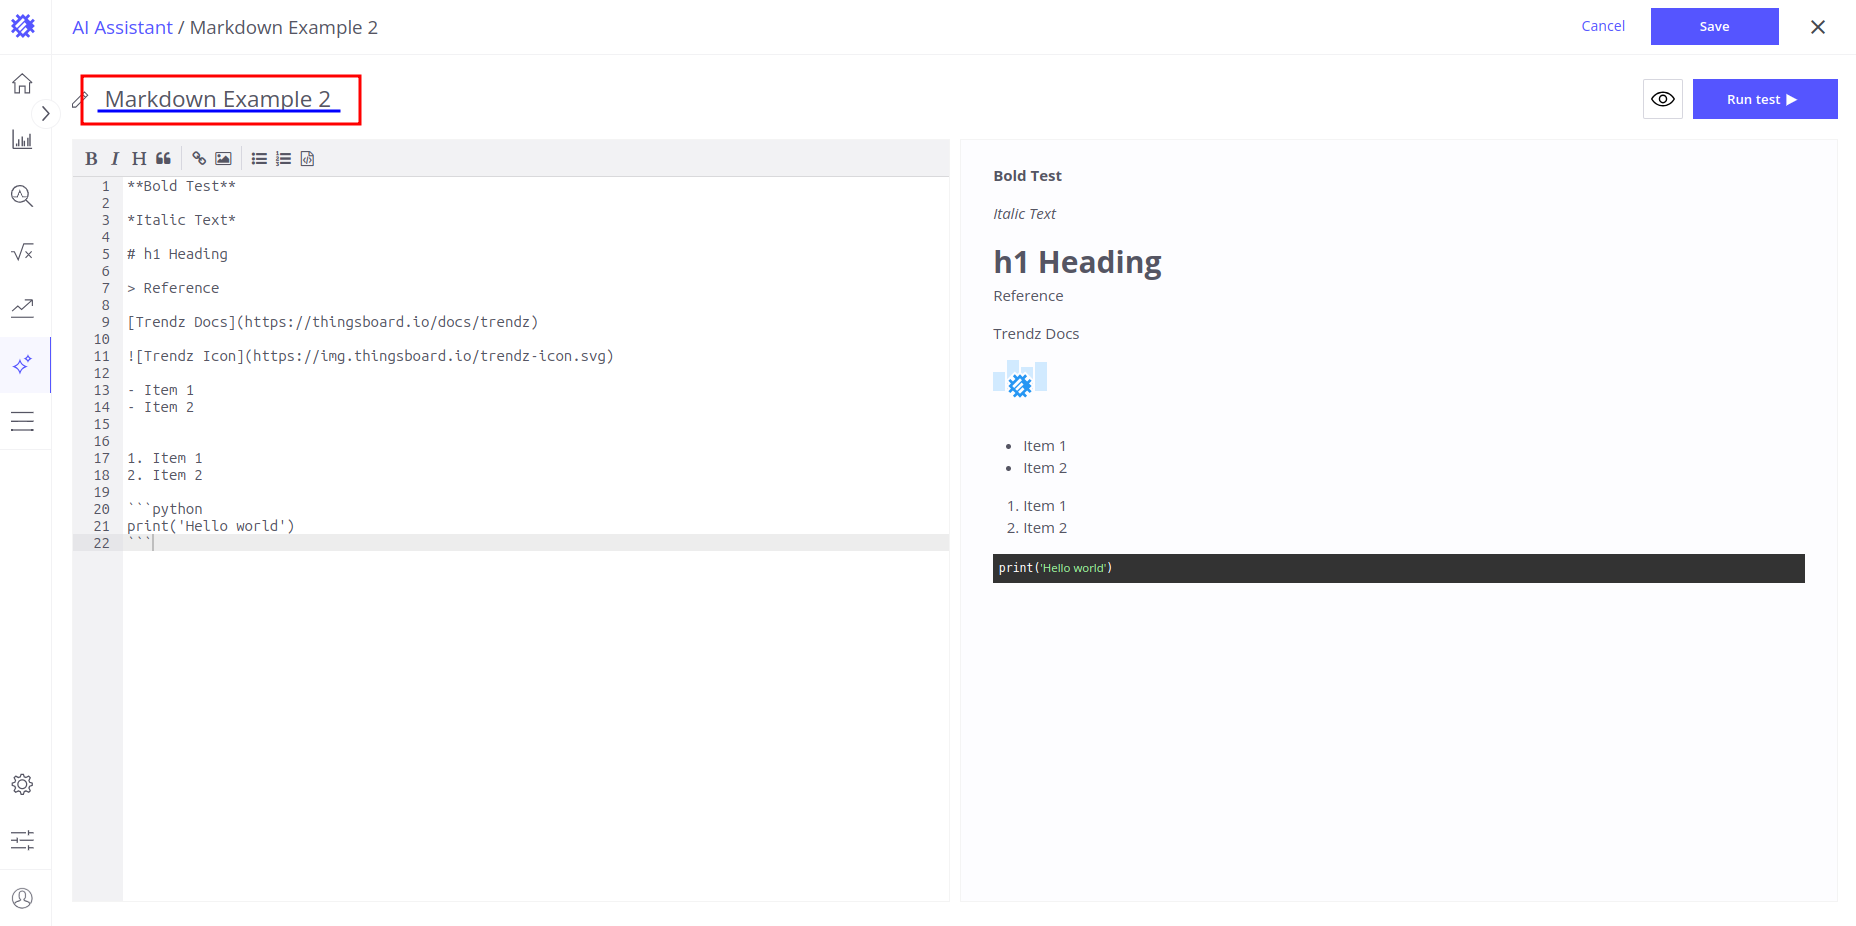1856x926 pixels.
Task: Click the italic formatting icon
Action: [x=115, y=159]
